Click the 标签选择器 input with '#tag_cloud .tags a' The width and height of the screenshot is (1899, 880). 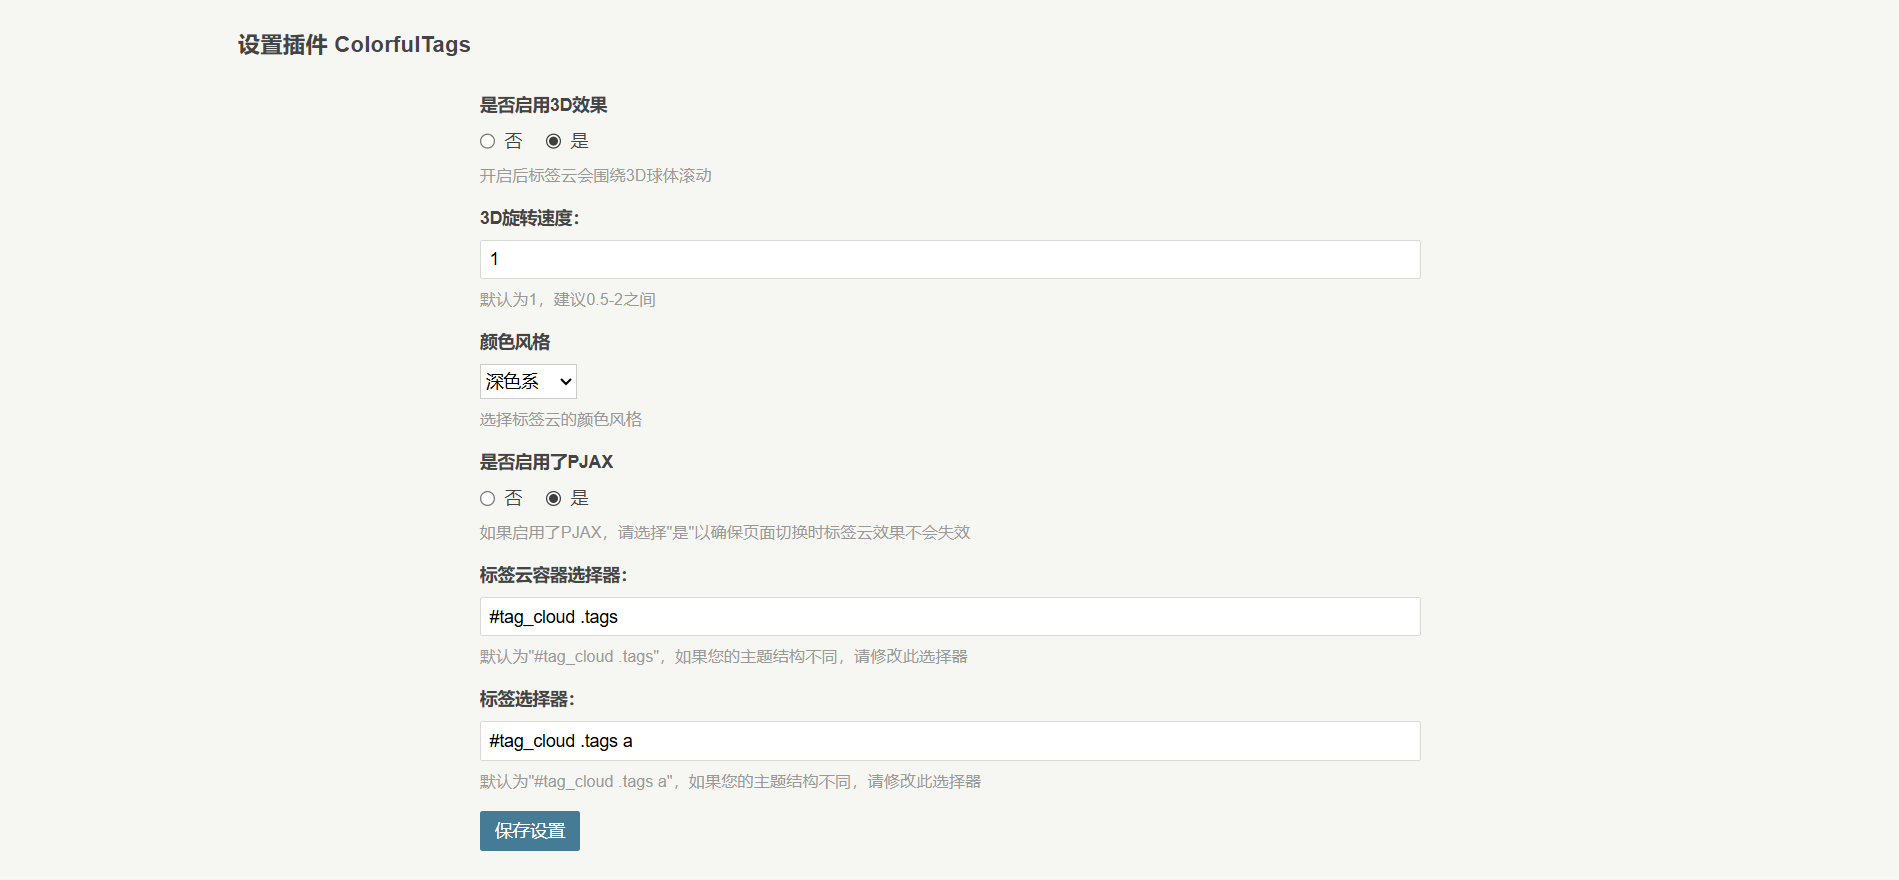click(x=949, y=741)
